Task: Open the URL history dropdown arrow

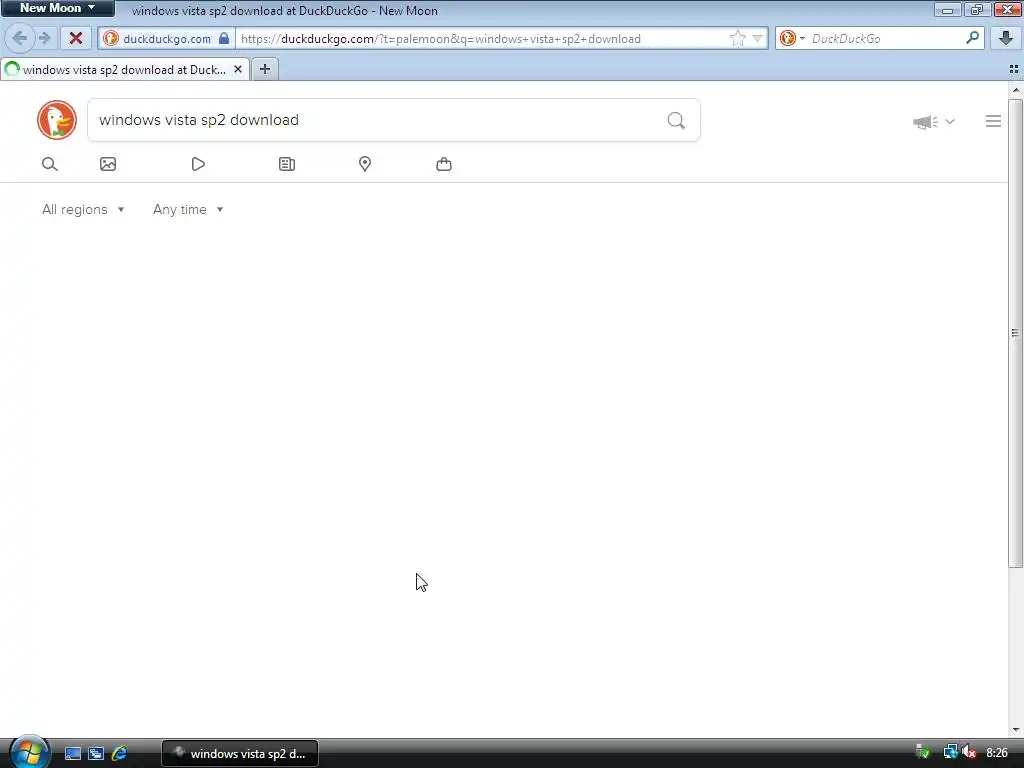Action: [x=757, y=39]
